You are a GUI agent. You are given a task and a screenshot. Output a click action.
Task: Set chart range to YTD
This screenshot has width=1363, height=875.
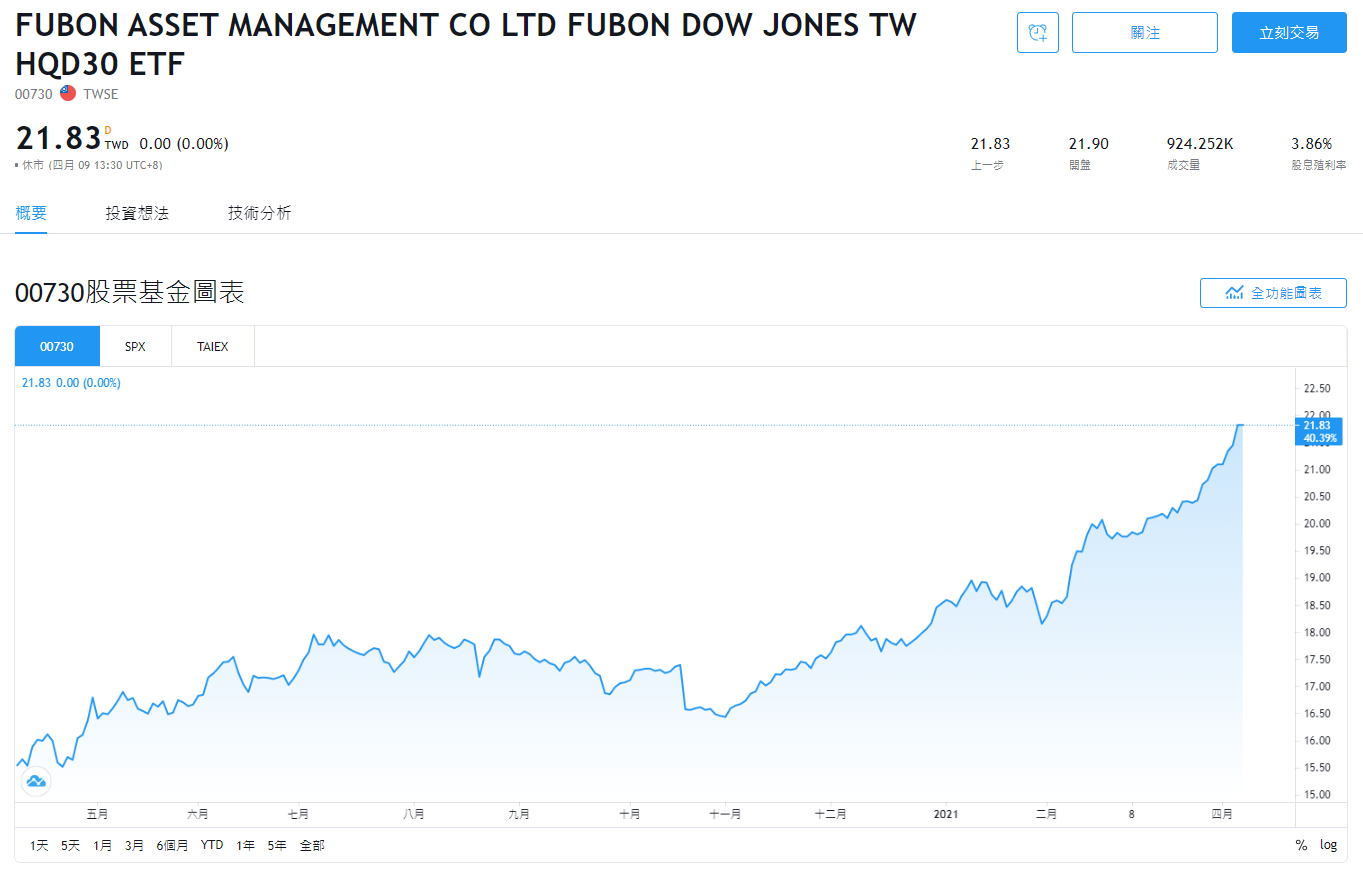[x=212, y=845]
